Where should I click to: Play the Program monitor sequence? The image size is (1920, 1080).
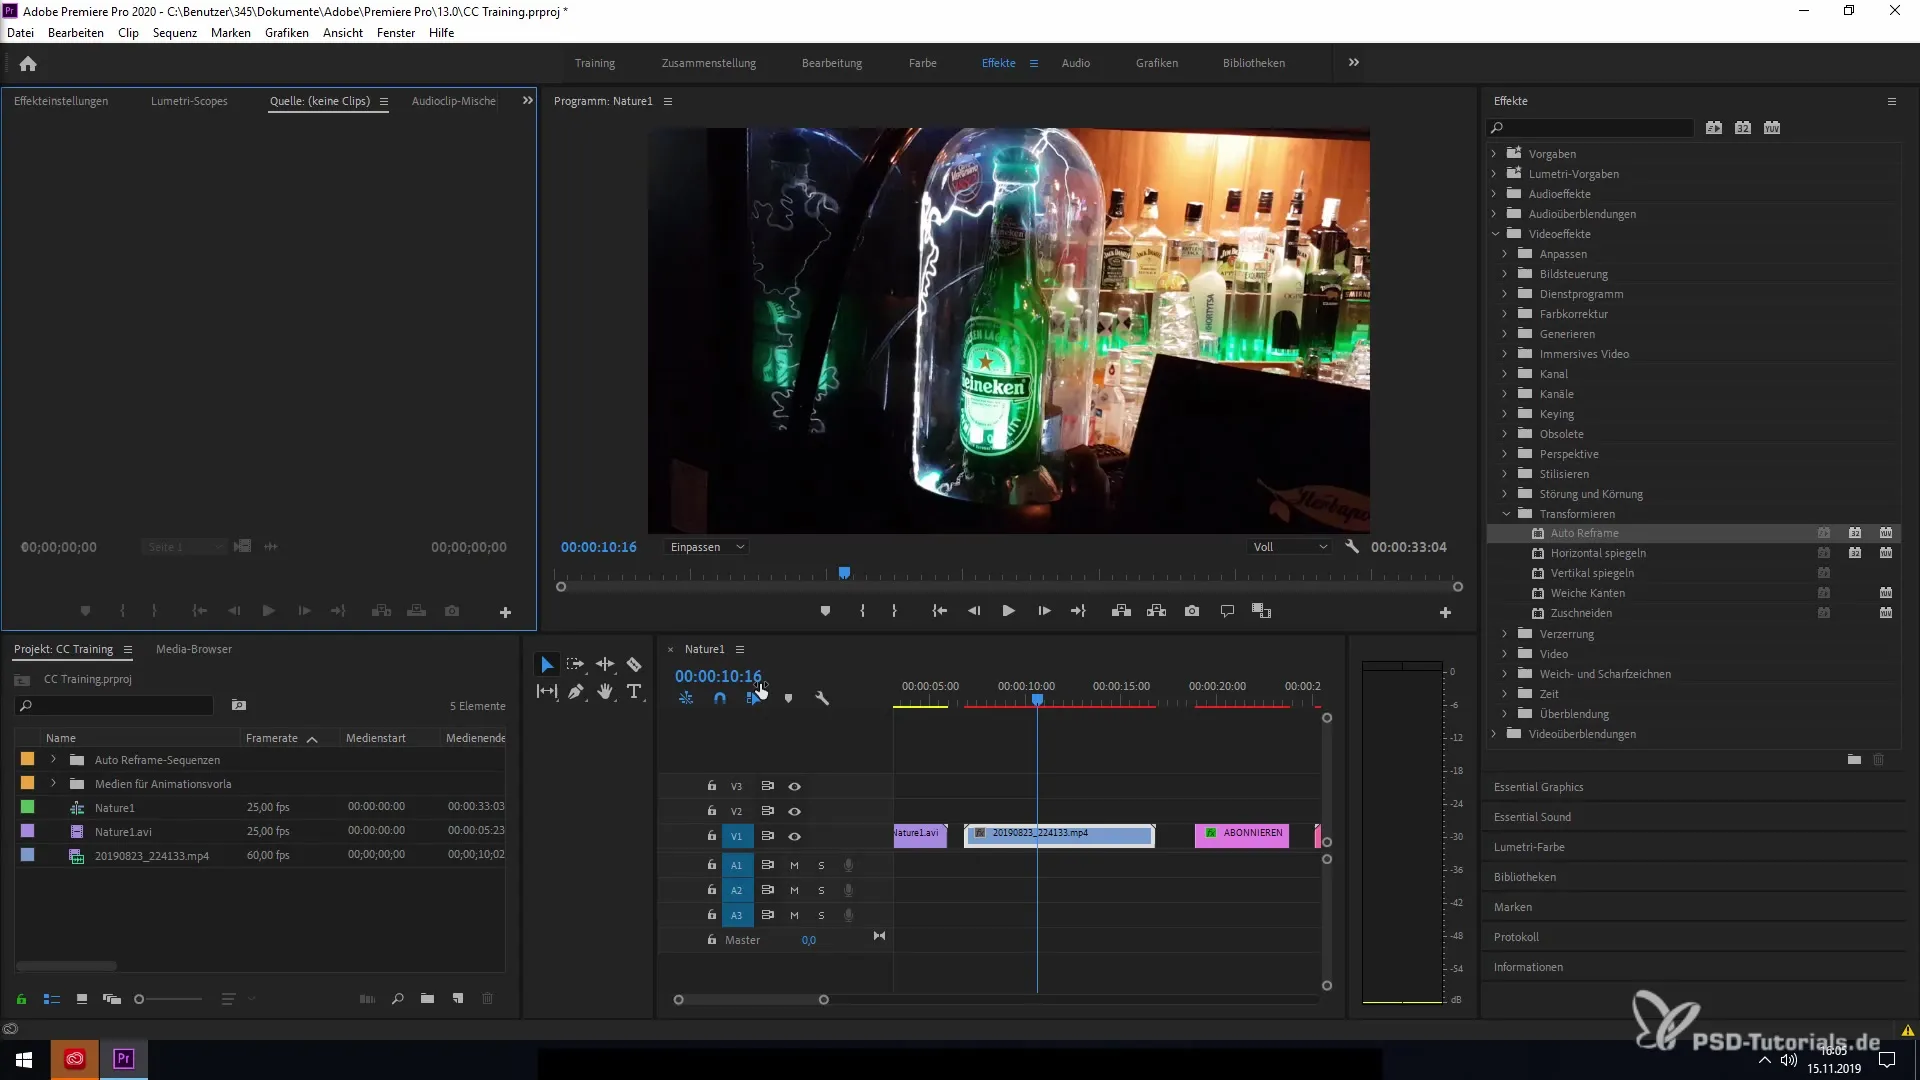tap(1008, 611)
